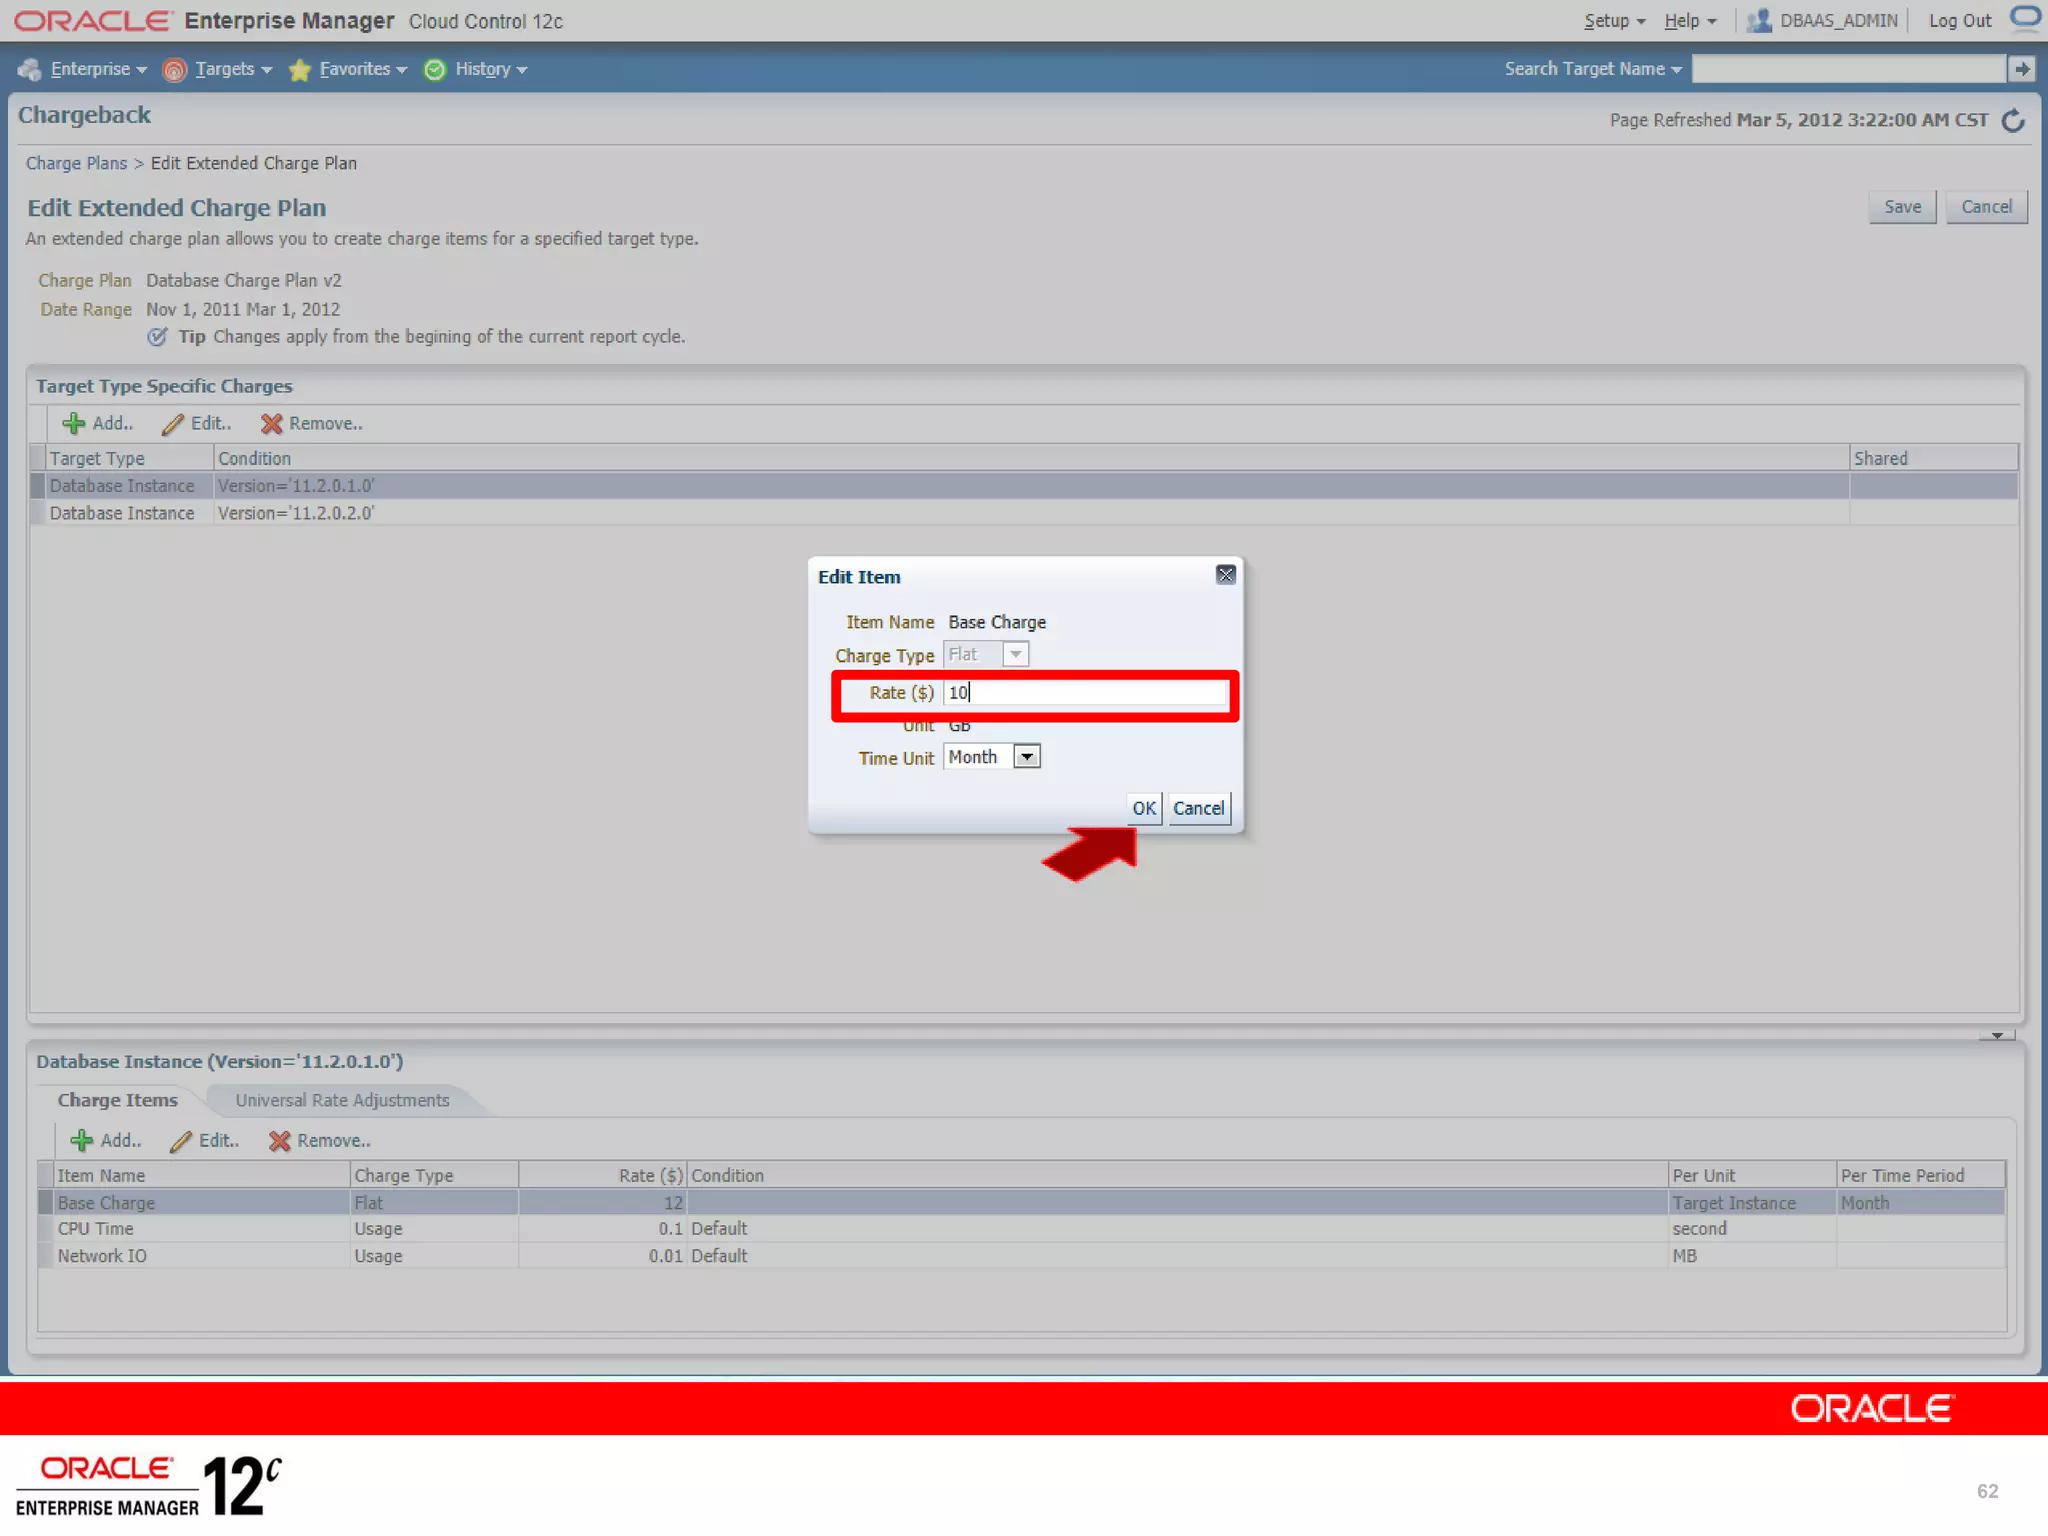The width and height of the screenshot is (2048, 1536).
Task: Click the pencil Edit icon in Target Type toolbar
Action: point(173,424)
